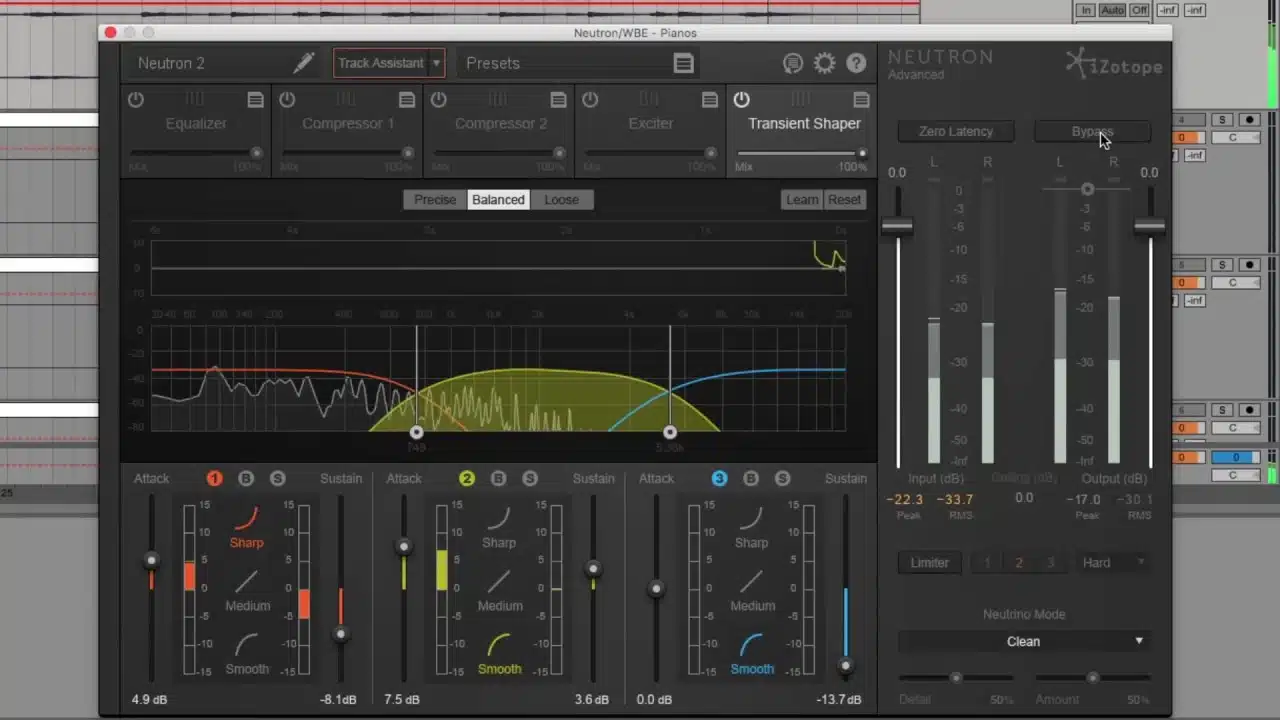The height and width of the screenshot is (720, 1280).
Task: Click the pencil icon next to Neutron 2
Action: coord(303,63)
